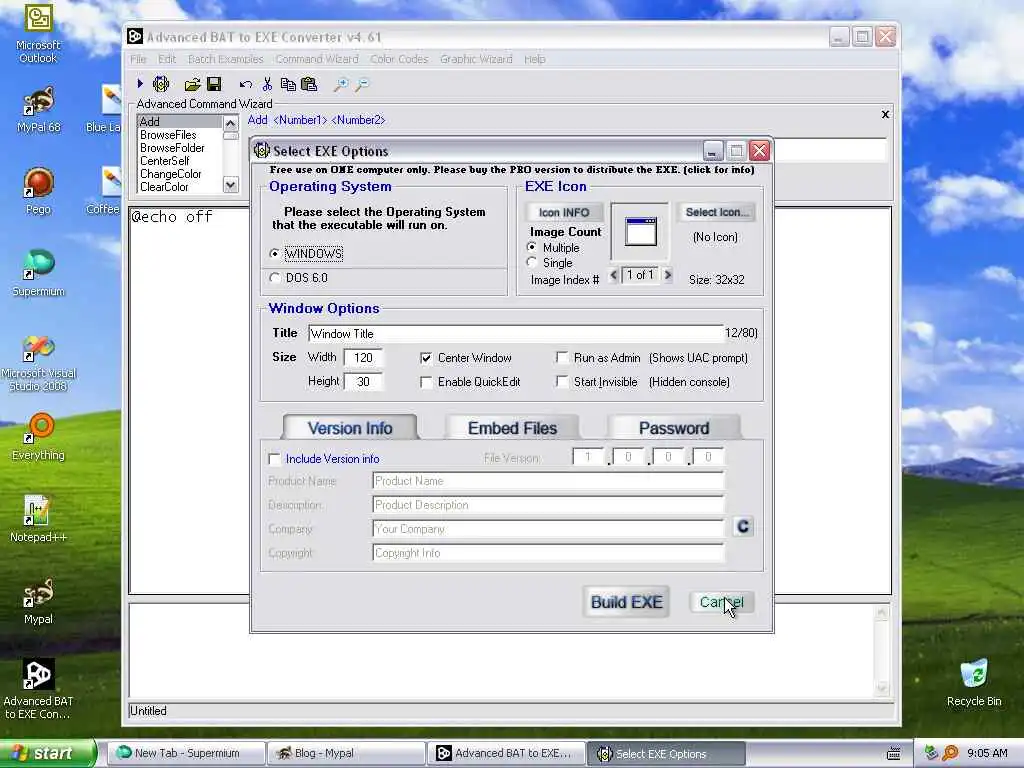The width and height of the screenshot is (1024, 768).
Task: Select the DOS 6.0 radio button
Action: tap(274, 278)
